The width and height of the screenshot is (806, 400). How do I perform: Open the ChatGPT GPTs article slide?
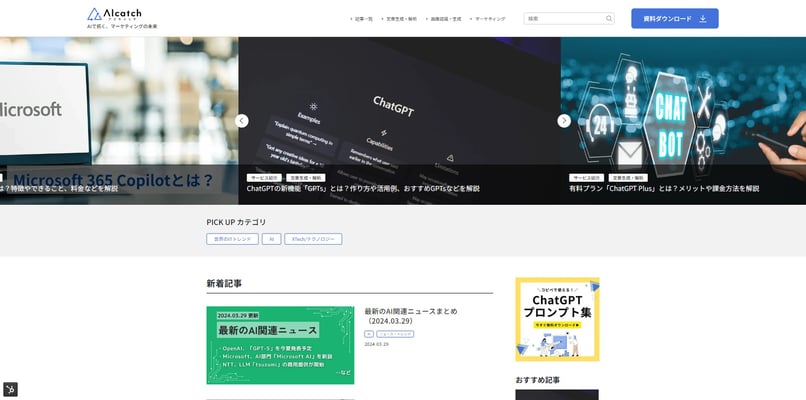[399, 121]
